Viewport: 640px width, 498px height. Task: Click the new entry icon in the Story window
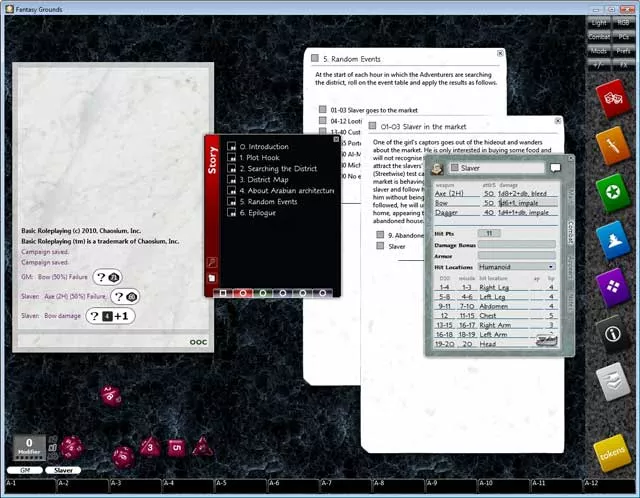click(212, 278)
